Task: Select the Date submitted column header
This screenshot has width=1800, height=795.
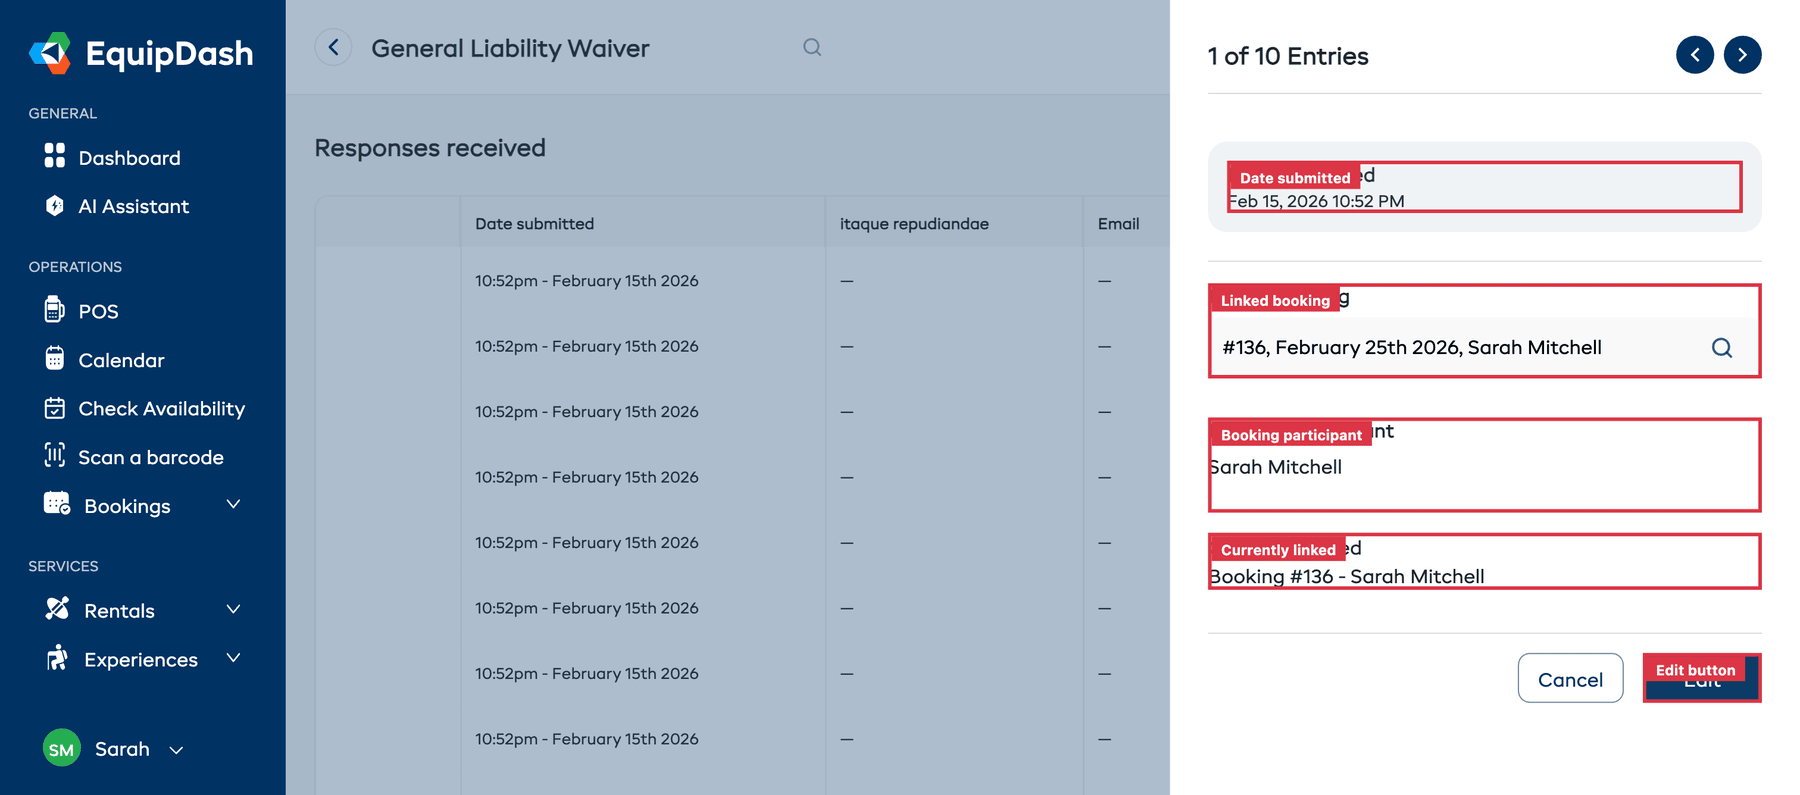Action: (535, 223)
